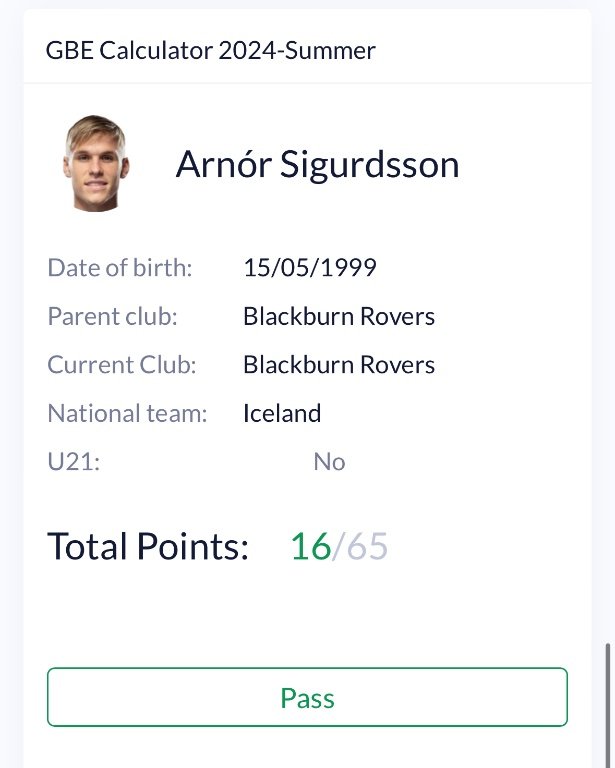Click the National team label

(x=127, y=413)
